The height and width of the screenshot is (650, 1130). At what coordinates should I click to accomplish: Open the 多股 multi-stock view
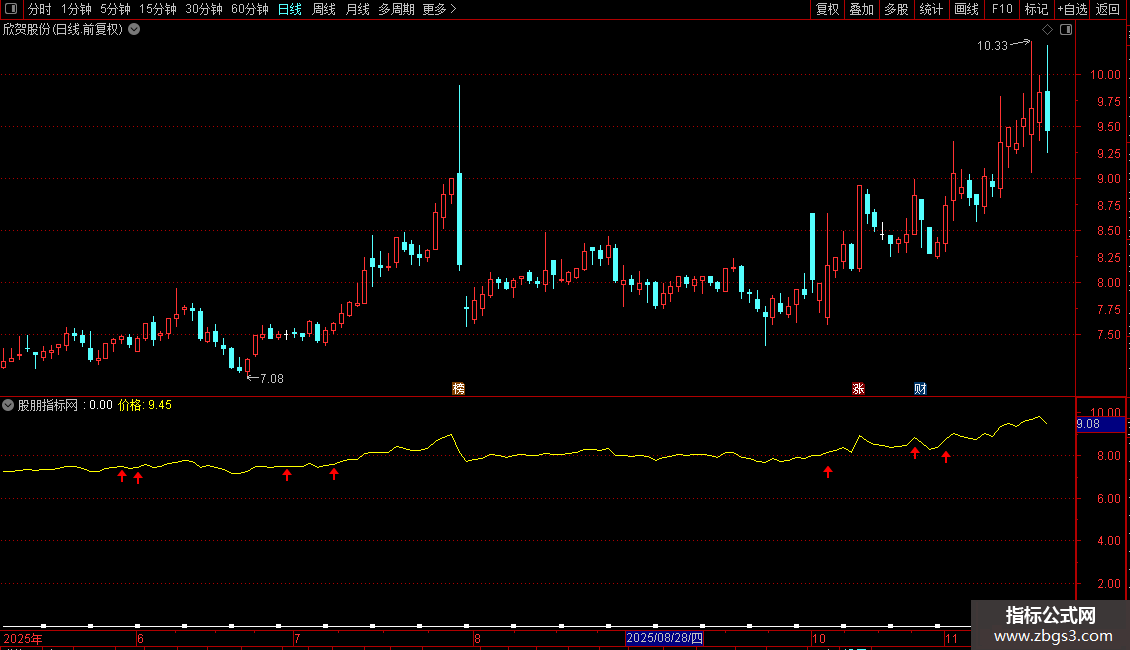coord(896,9)
